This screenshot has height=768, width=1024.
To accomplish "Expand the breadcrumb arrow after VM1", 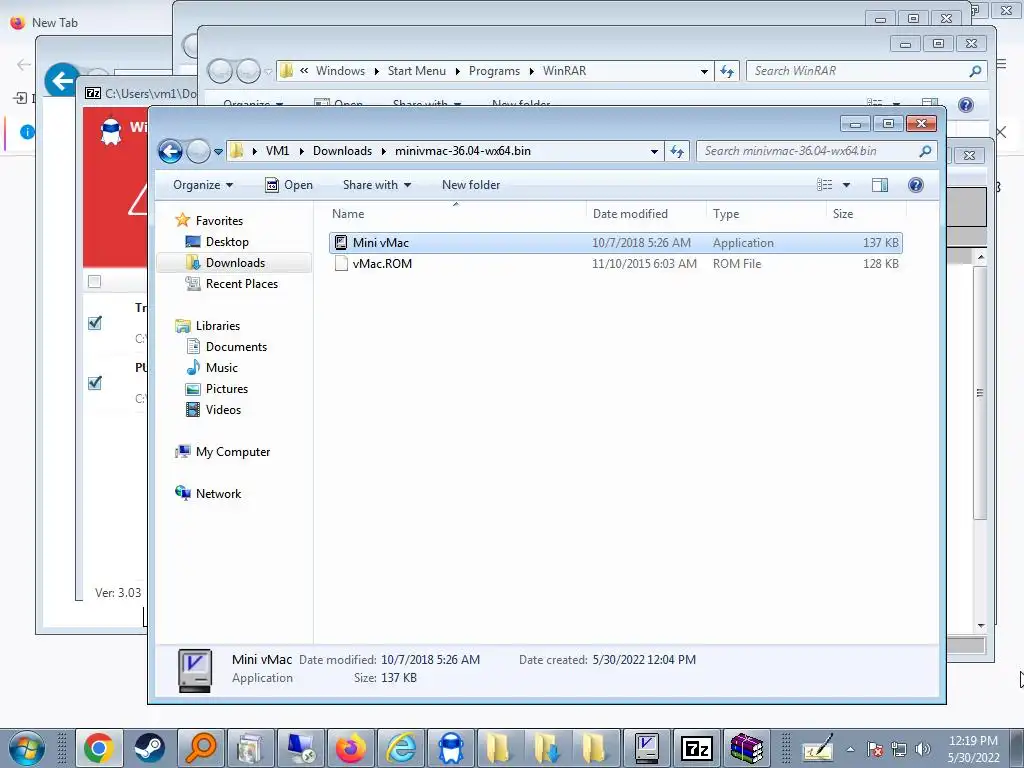I will (x=301, y=151).
